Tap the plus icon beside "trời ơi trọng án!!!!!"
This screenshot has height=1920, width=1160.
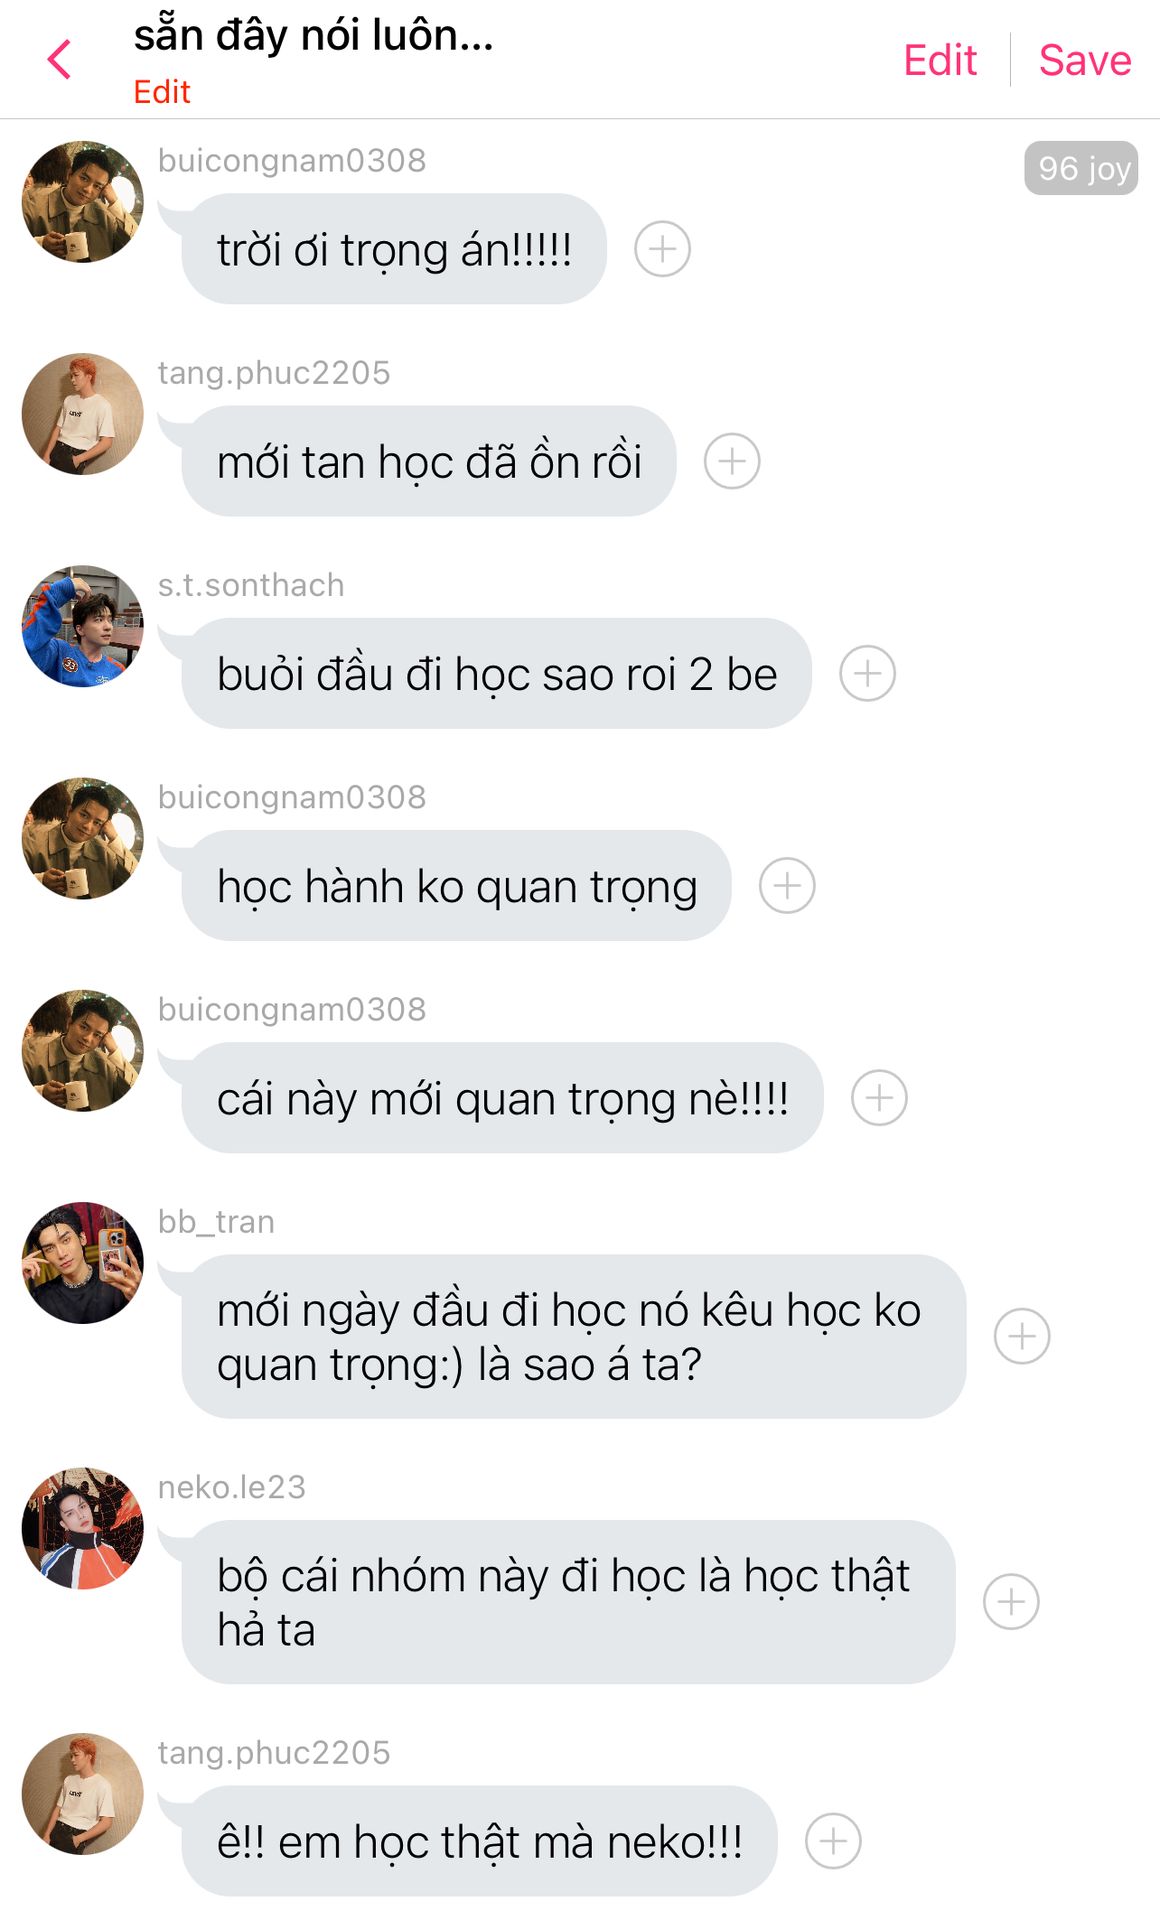[x=663, y=249]
